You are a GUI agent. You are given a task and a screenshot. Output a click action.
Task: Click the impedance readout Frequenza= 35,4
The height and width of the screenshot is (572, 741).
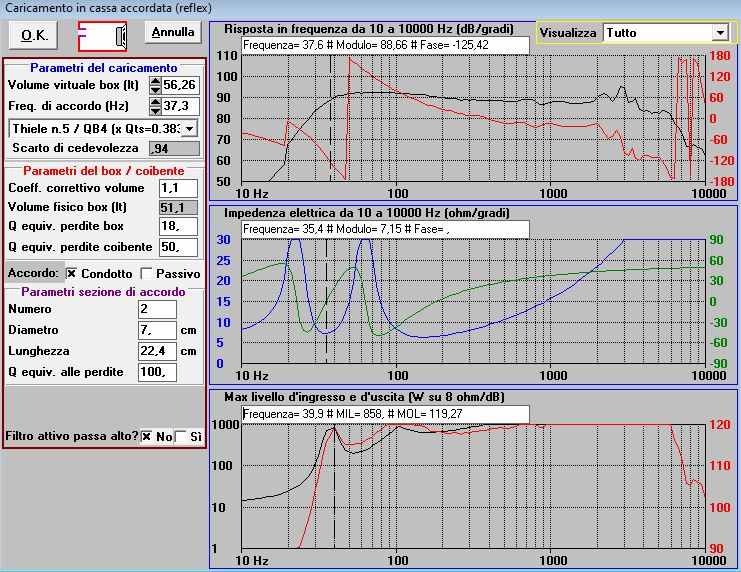click(x=385, y=229)
